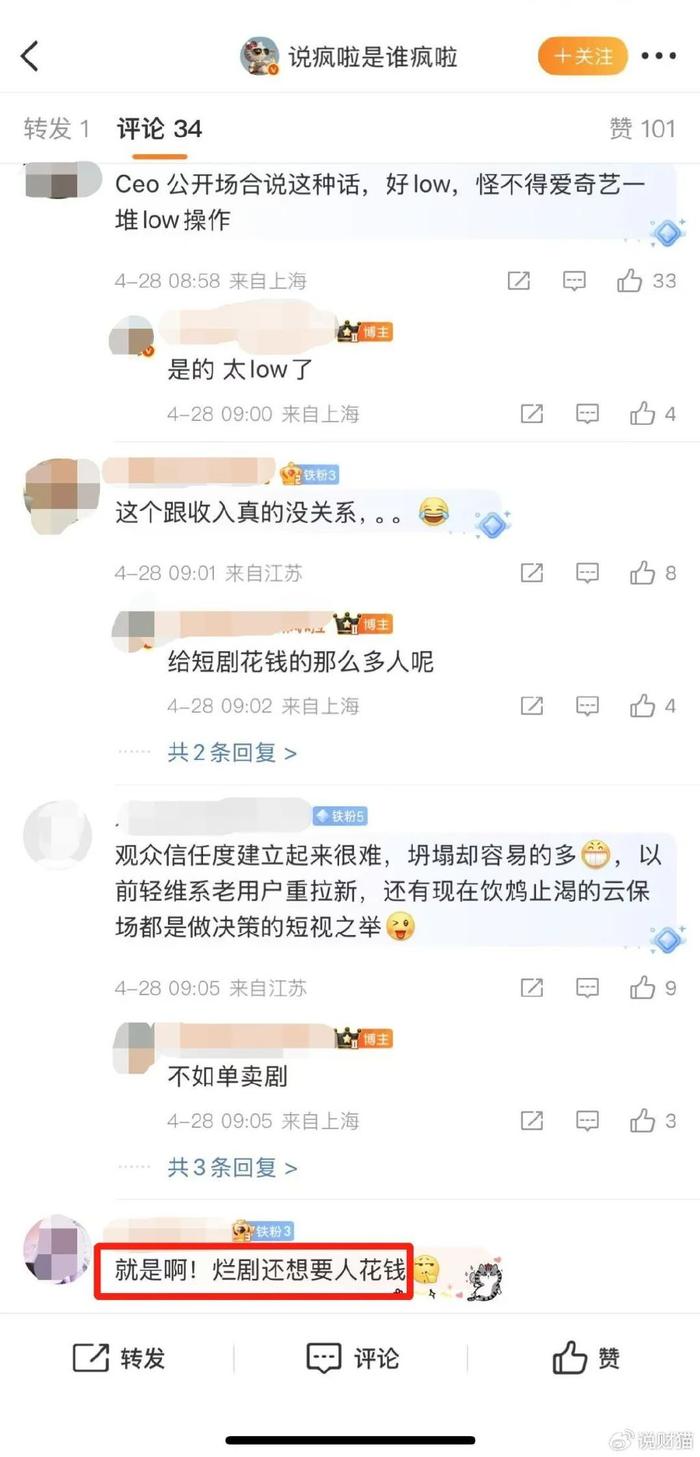Like the comment with 8 likes

[x=653, y=573]
